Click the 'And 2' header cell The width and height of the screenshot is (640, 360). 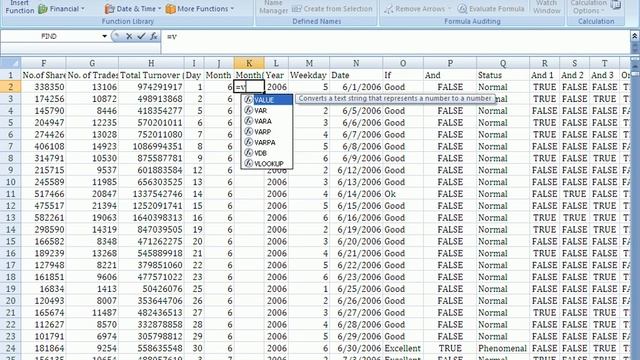[x=574, y=75]
